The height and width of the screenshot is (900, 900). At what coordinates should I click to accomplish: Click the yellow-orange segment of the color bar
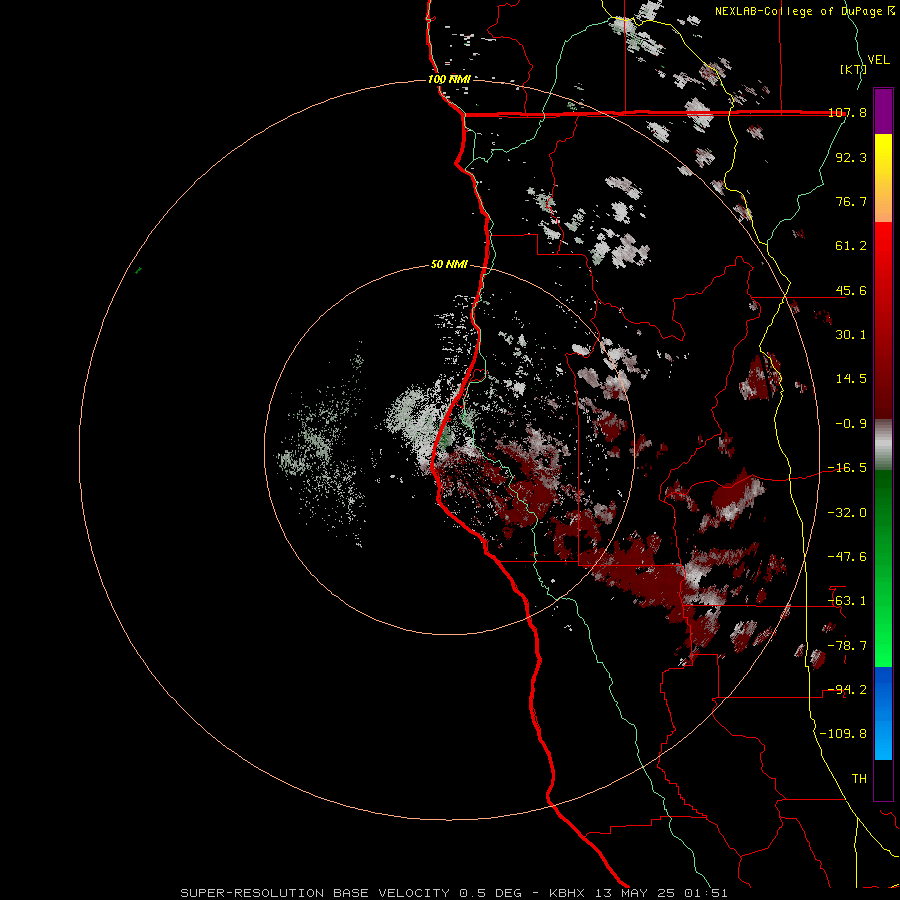click(x=883, y=178)
